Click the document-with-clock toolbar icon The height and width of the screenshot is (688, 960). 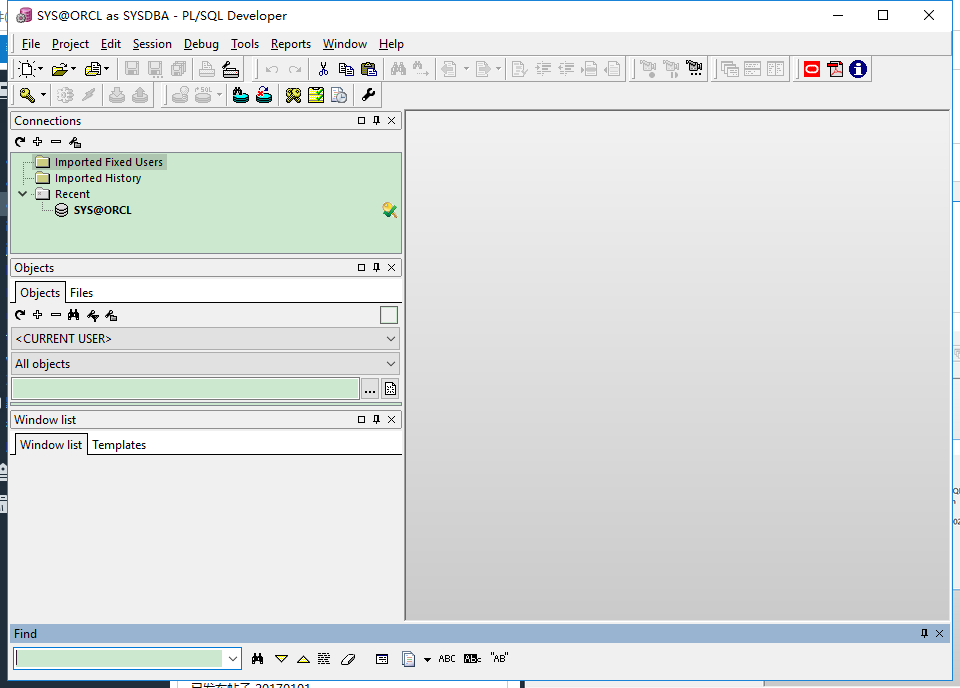click(x=339, y=95)
